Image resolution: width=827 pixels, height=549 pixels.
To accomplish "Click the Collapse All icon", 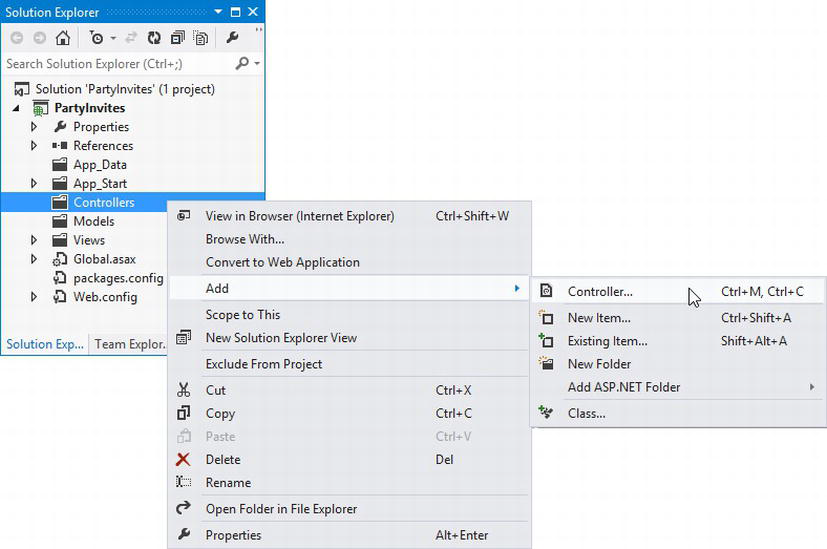I will (178, 38).
